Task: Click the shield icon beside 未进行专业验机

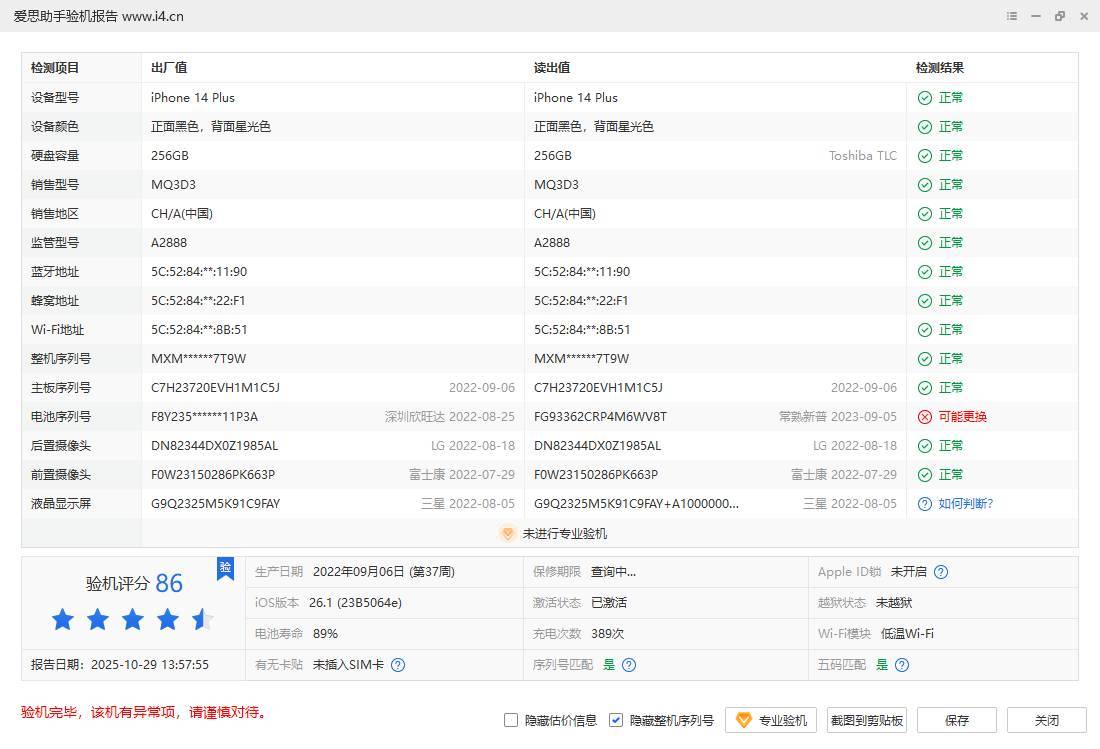Action: point(507,534)
